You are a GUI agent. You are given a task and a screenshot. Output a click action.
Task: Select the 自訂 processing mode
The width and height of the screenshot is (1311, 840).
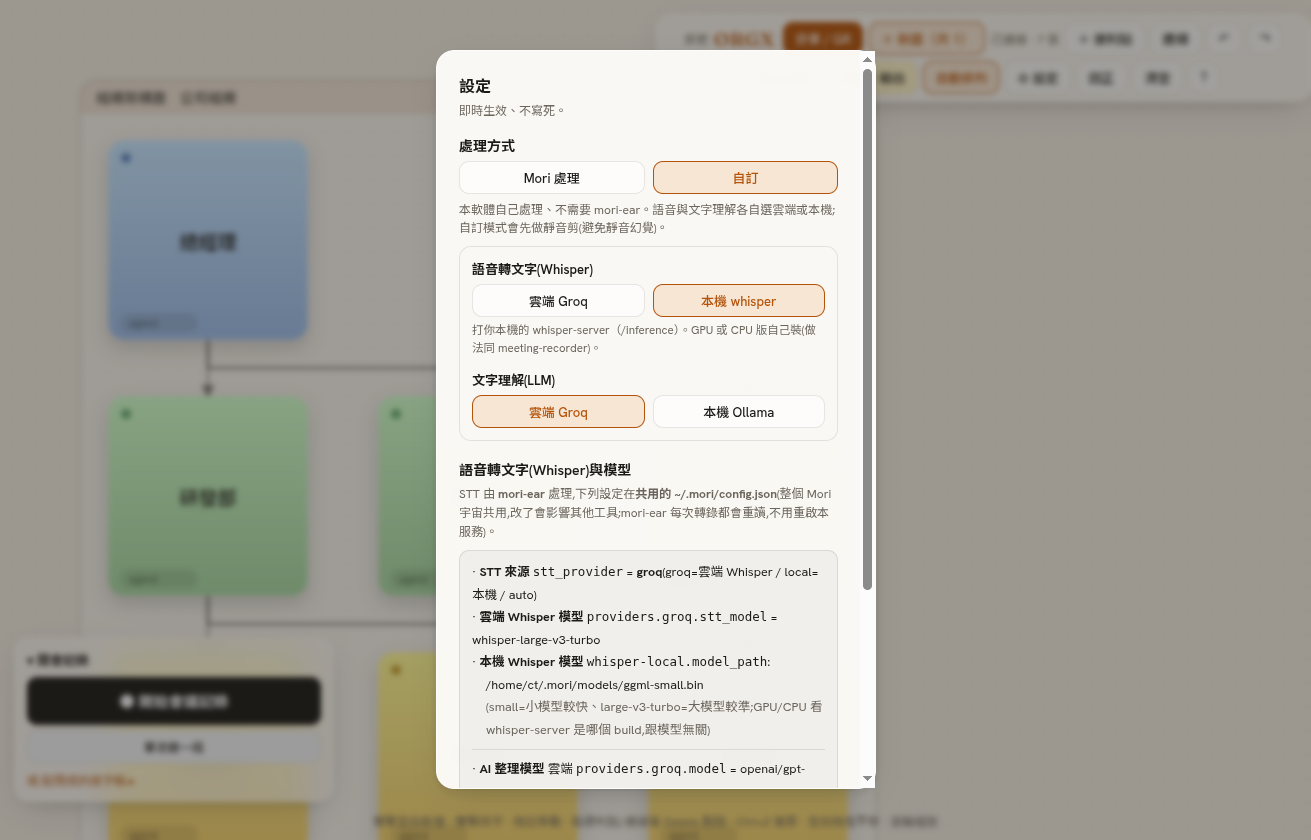point(745,178)
